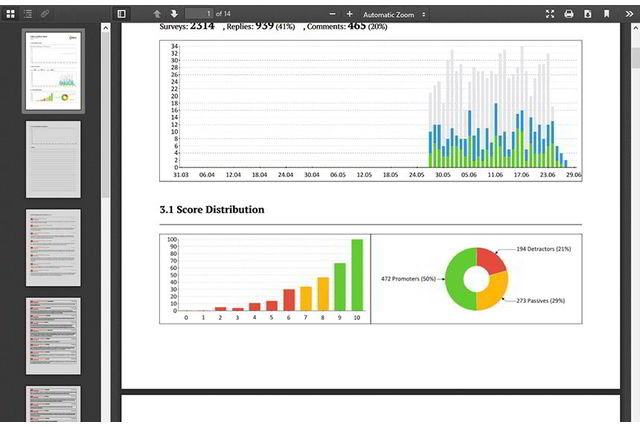The width and height of the screenshot is (640, 426).
Task: Click the '30.05' date axis label
Action: (443, 175)
